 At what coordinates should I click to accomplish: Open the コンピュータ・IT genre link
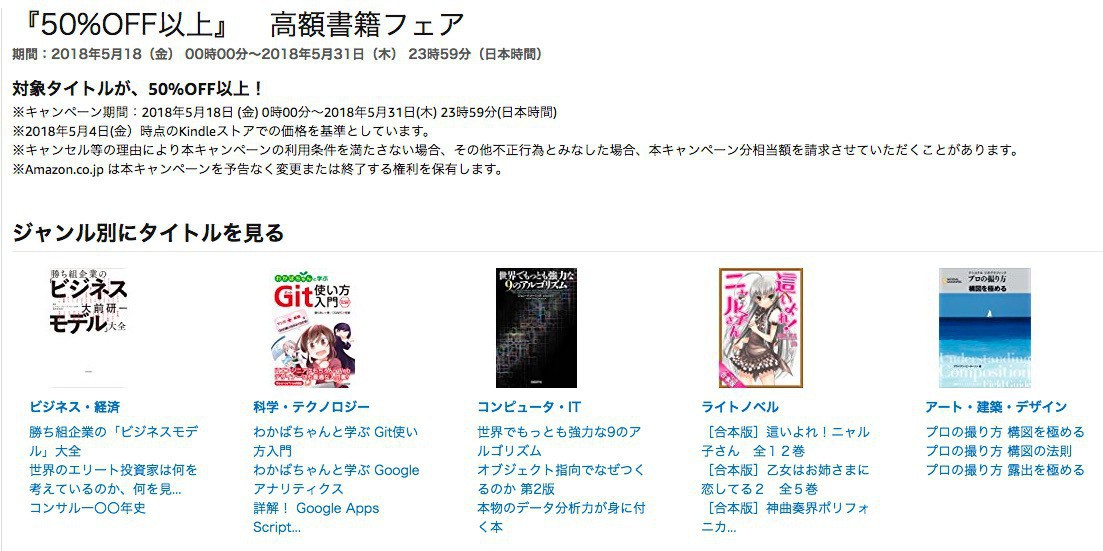pos(529,407)
